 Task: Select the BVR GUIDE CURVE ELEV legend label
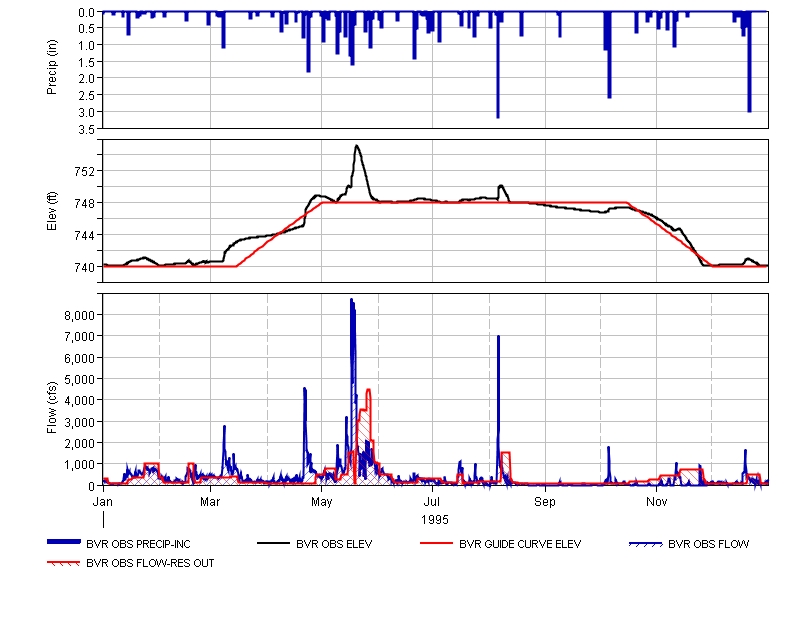(x=519, y=545)
